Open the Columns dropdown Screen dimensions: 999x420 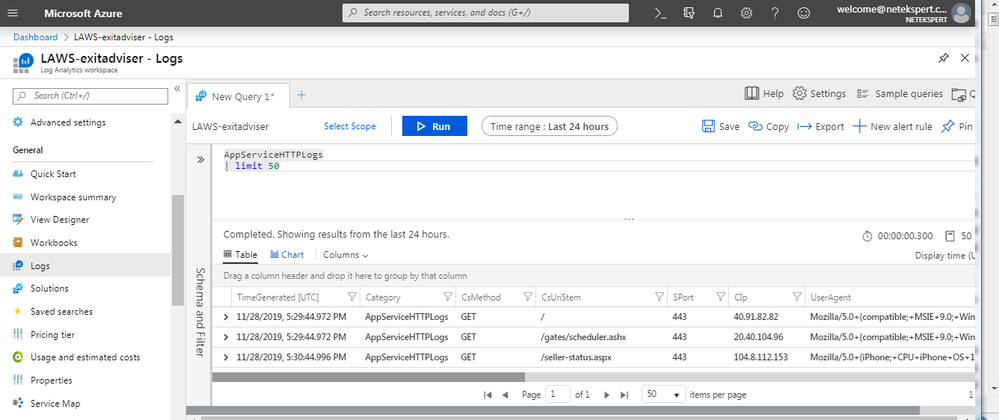(x=346, y=254)
